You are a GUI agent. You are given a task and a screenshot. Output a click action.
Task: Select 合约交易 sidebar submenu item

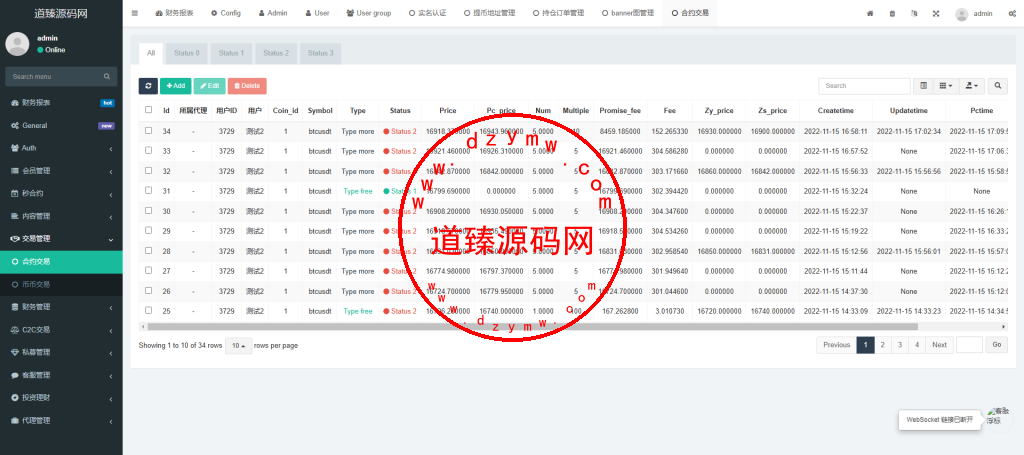coord(61,262)
